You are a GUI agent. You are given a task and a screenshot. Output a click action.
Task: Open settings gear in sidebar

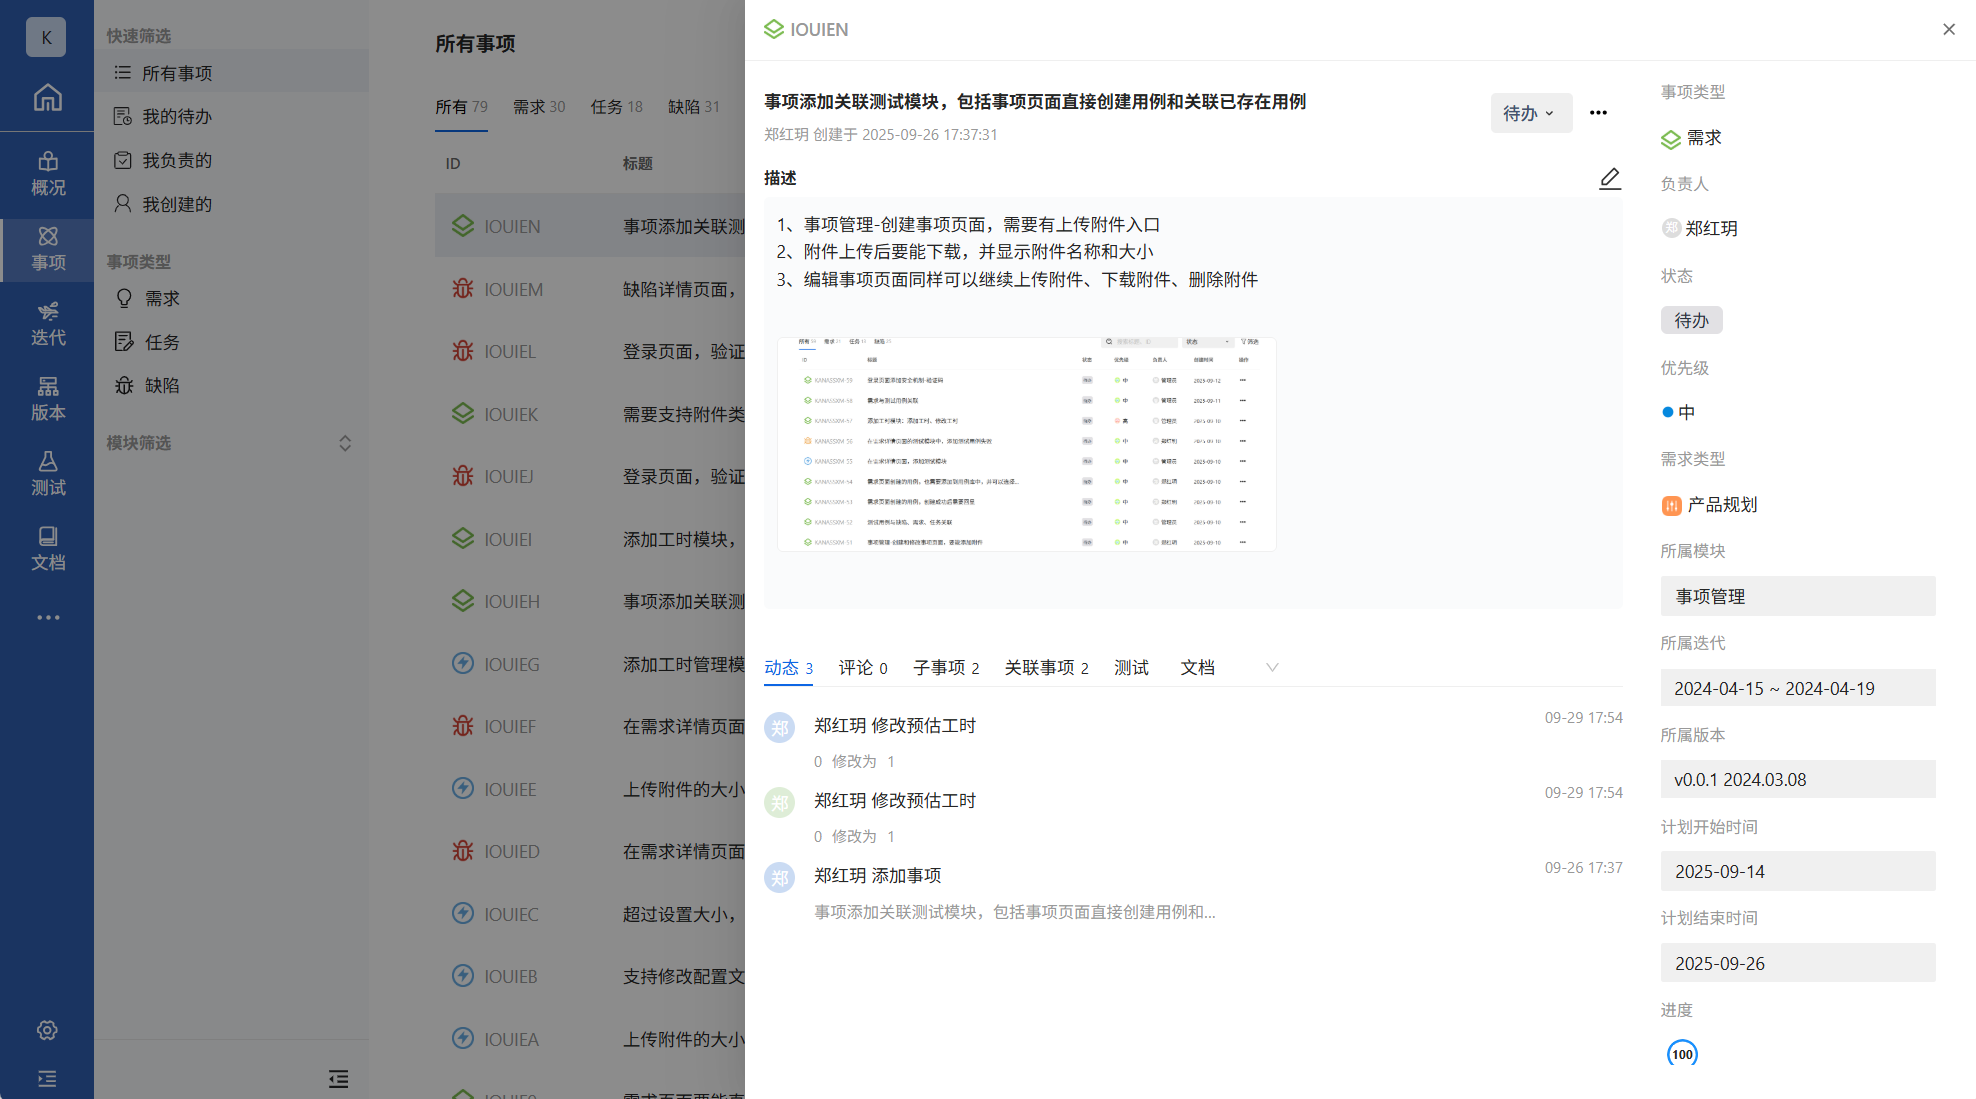pos(47,1030)
